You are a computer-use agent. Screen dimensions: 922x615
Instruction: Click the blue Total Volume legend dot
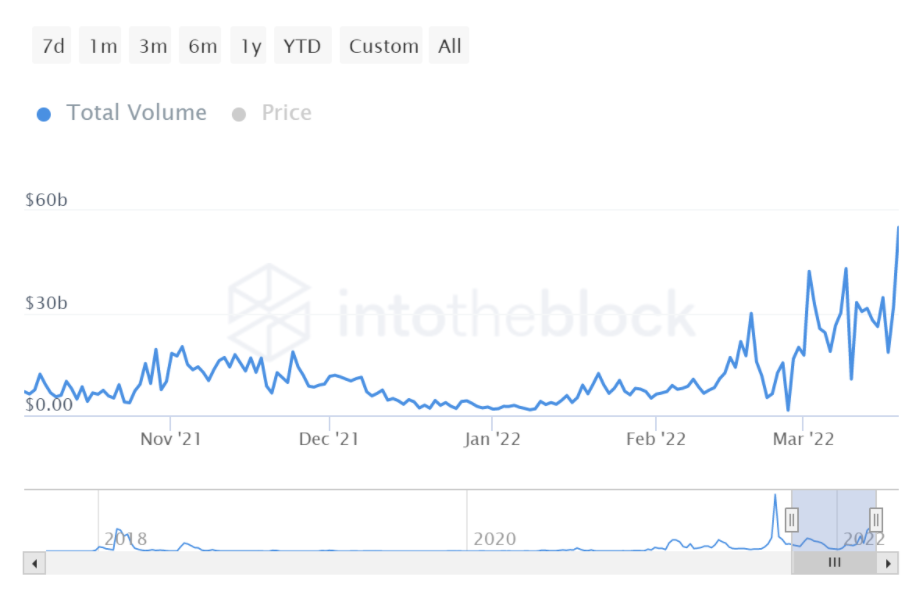tap(44, 114)
